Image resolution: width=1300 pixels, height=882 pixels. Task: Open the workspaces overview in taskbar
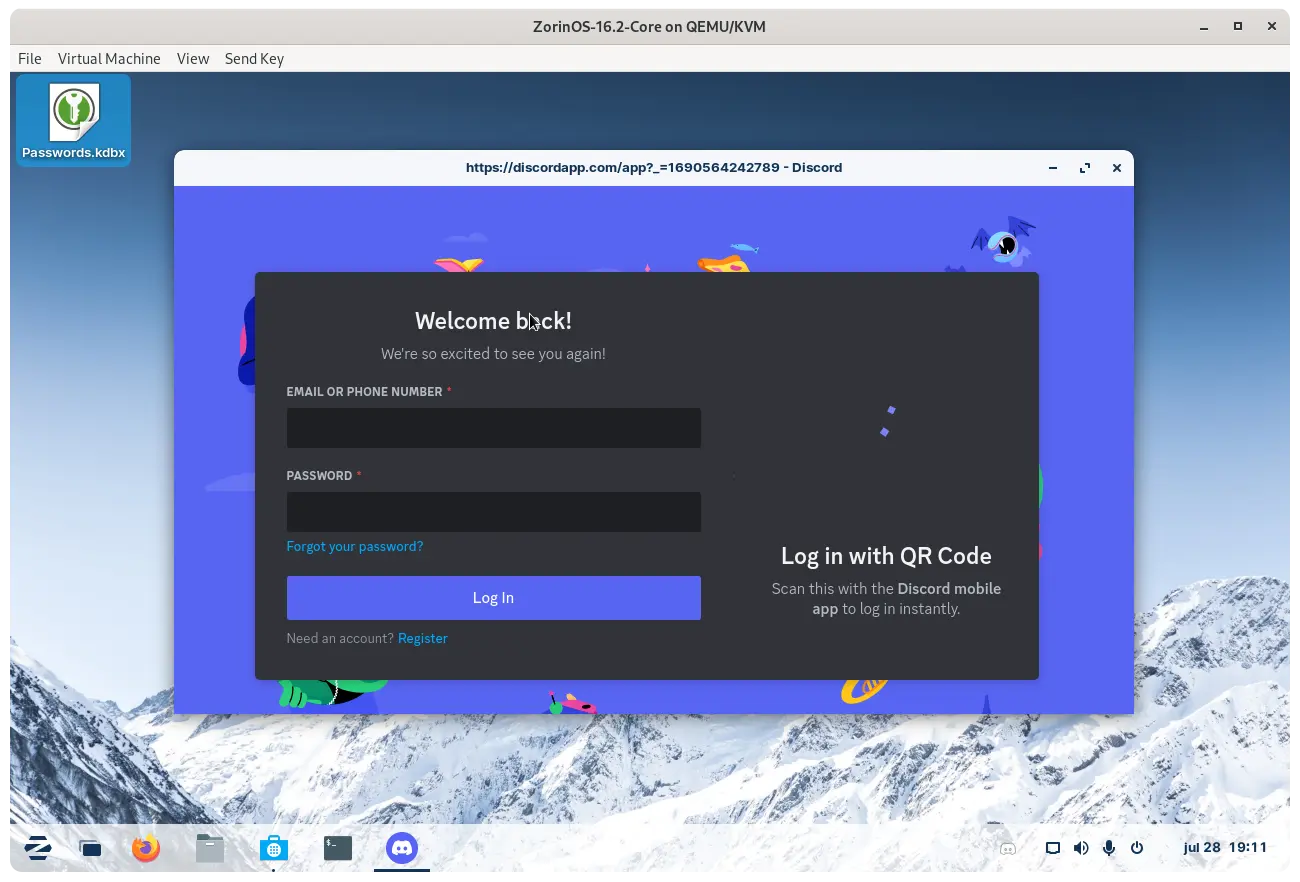tap(91, 849)
